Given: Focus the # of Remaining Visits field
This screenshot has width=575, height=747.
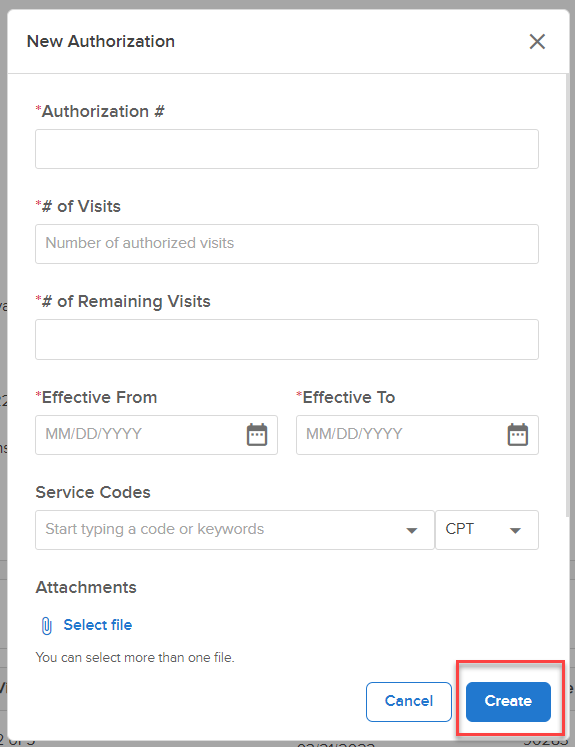Looking at the screenshot, I should (287, 339).
